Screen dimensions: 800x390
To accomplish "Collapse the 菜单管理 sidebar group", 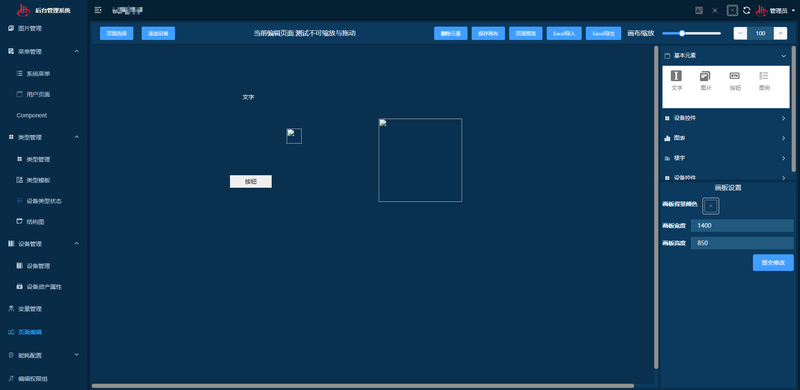I will (x=44, y=52).
